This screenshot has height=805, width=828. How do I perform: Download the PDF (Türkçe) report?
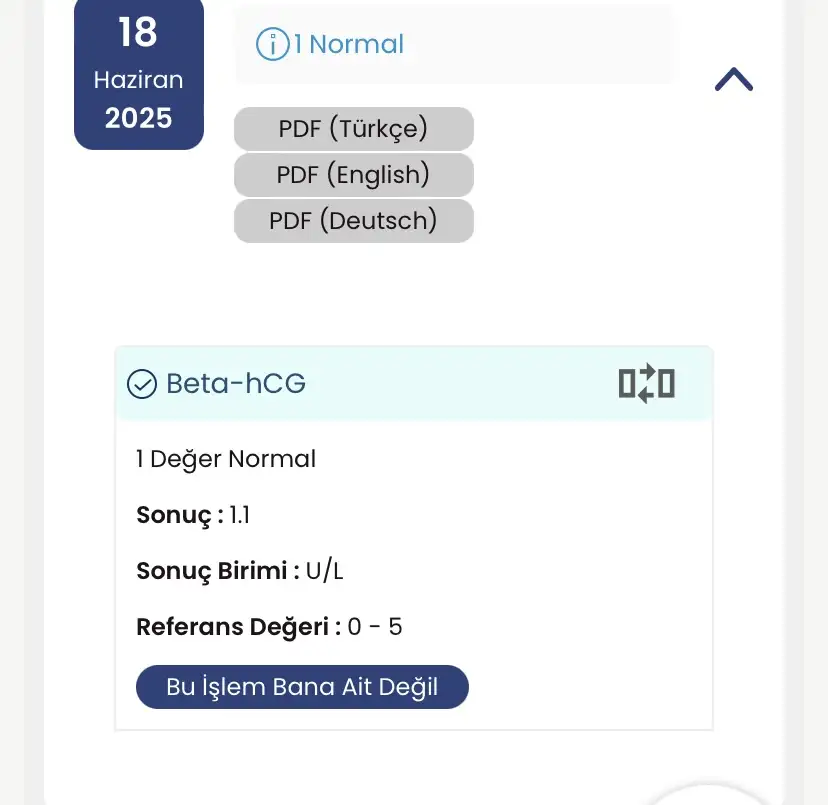pos(353,129)
